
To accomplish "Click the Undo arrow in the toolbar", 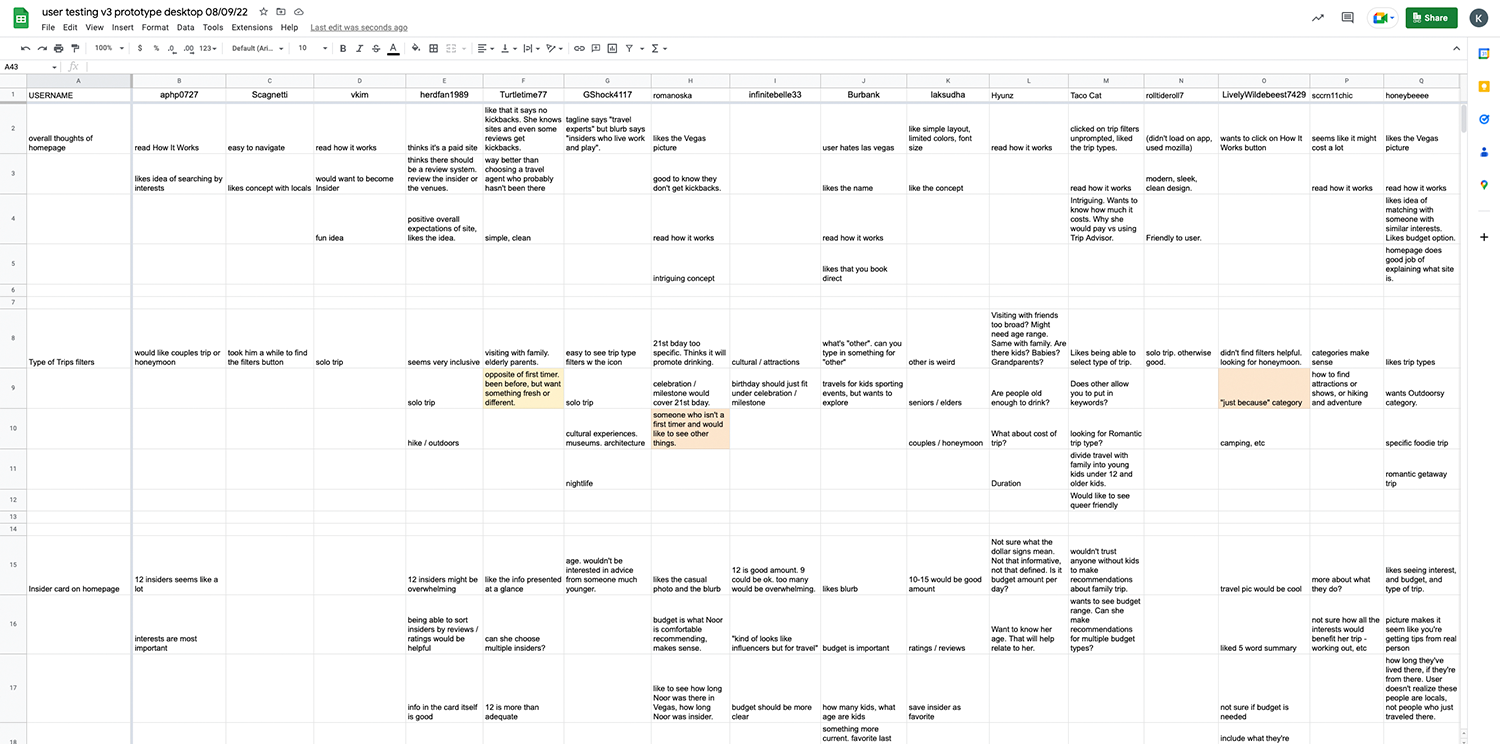I will pyautogui.click(x=26, y=48).
